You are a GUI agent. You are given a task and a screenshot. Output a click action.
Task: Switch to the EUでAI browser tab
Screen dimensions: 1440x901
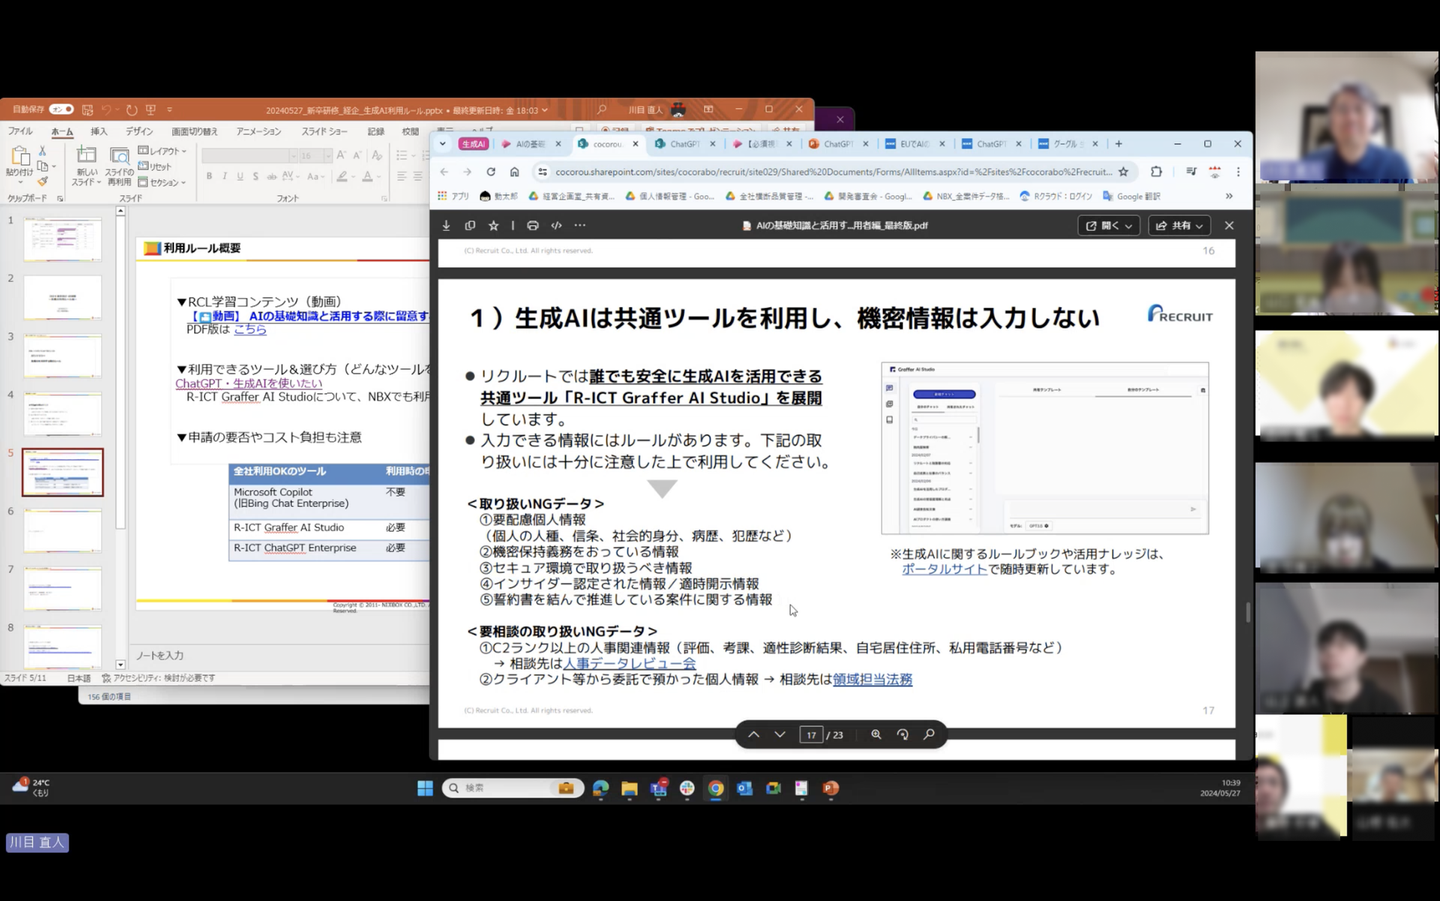point(912,144)
